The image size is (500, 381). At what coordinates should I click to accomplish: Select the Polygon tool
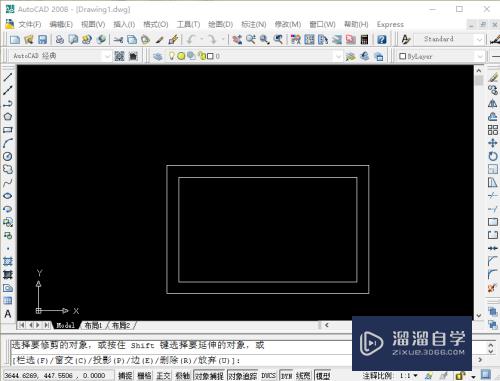point(8,117)
